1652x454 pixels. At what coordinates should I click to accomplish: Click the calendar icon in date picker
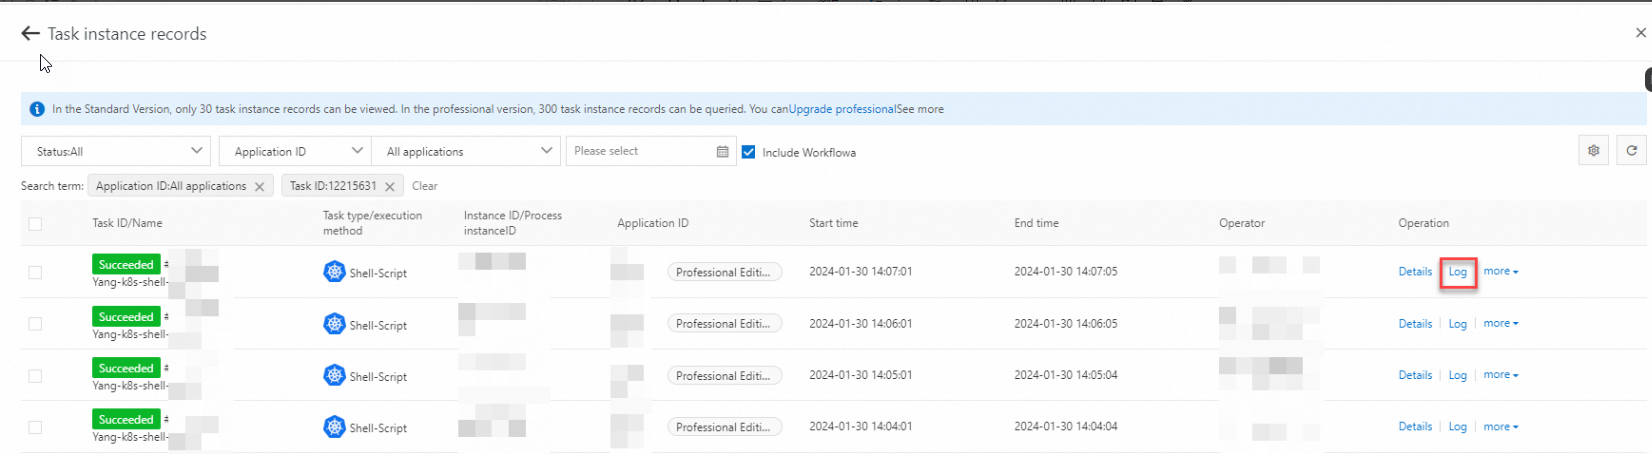point(722,151)
